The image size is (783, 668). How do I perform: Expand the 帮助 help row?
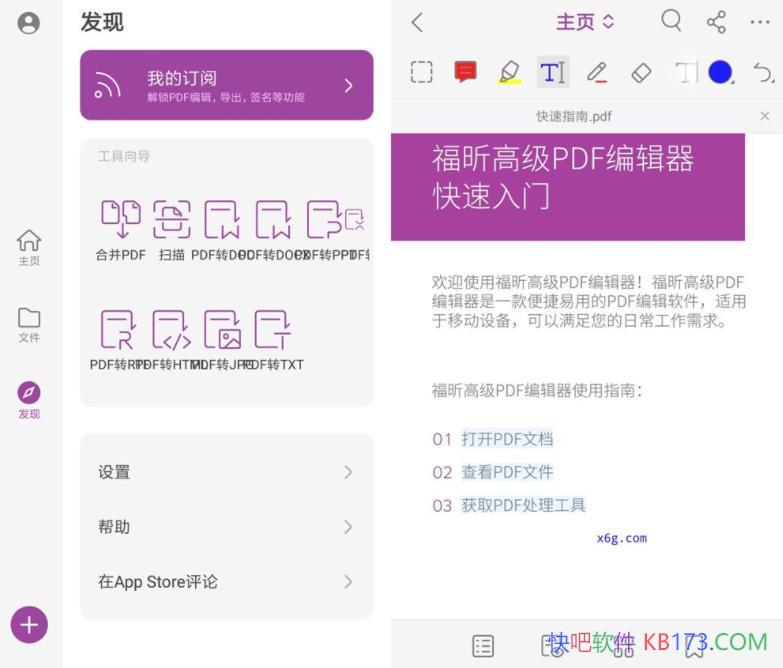click(x=226, y=527)
